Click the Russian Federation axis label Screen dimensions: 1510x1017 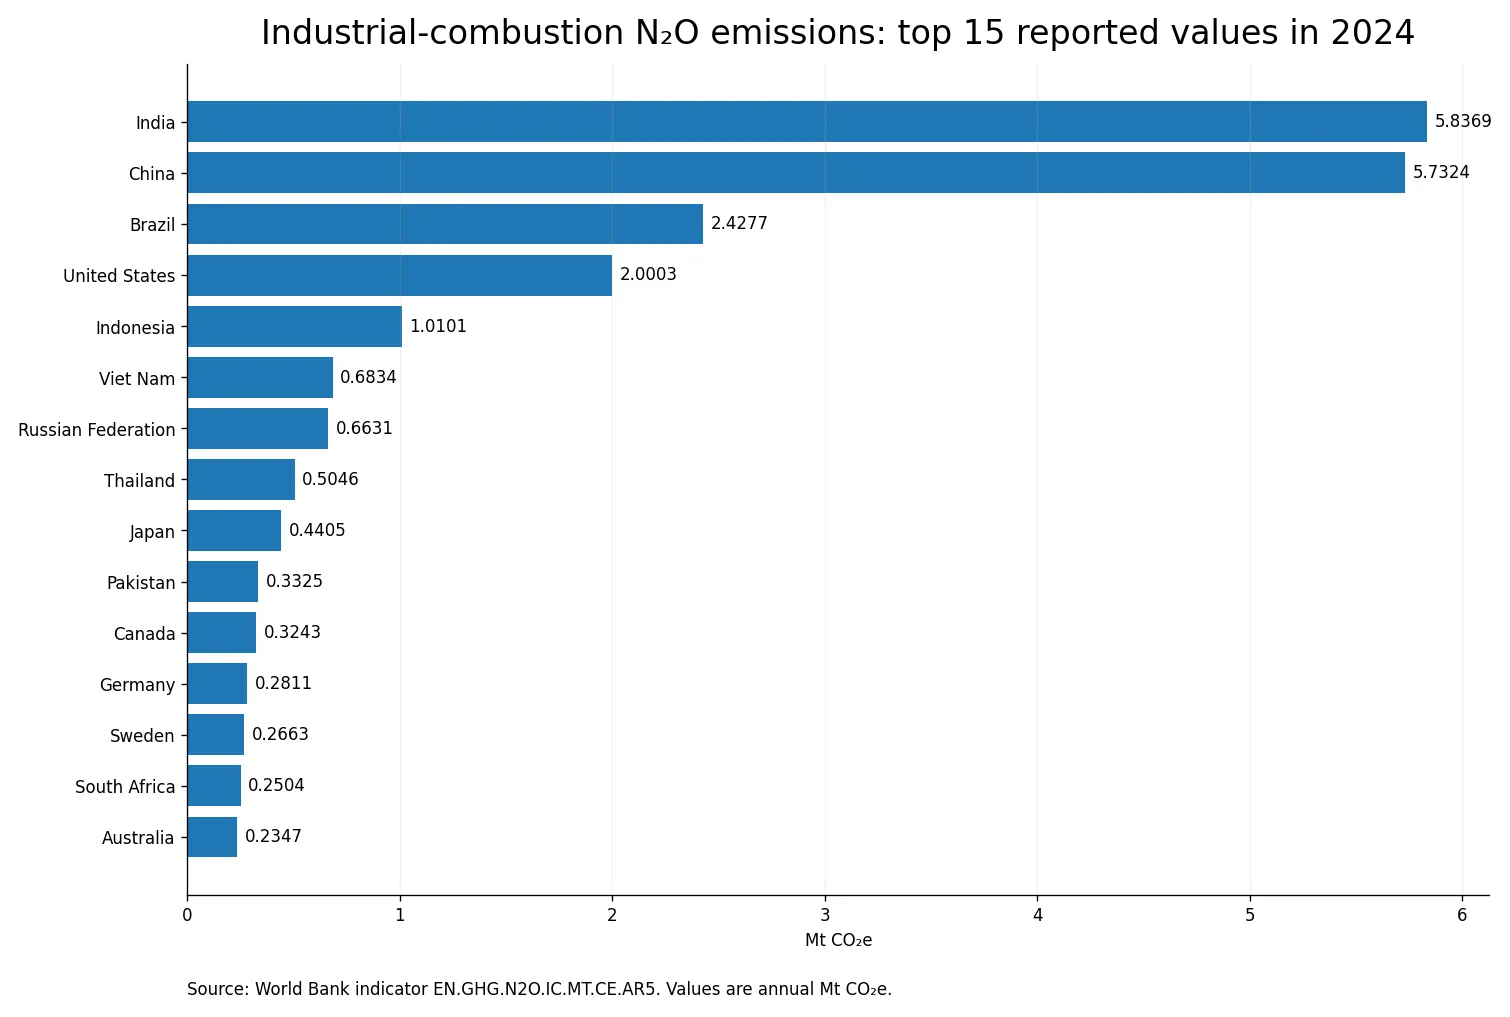coord(97,430)
